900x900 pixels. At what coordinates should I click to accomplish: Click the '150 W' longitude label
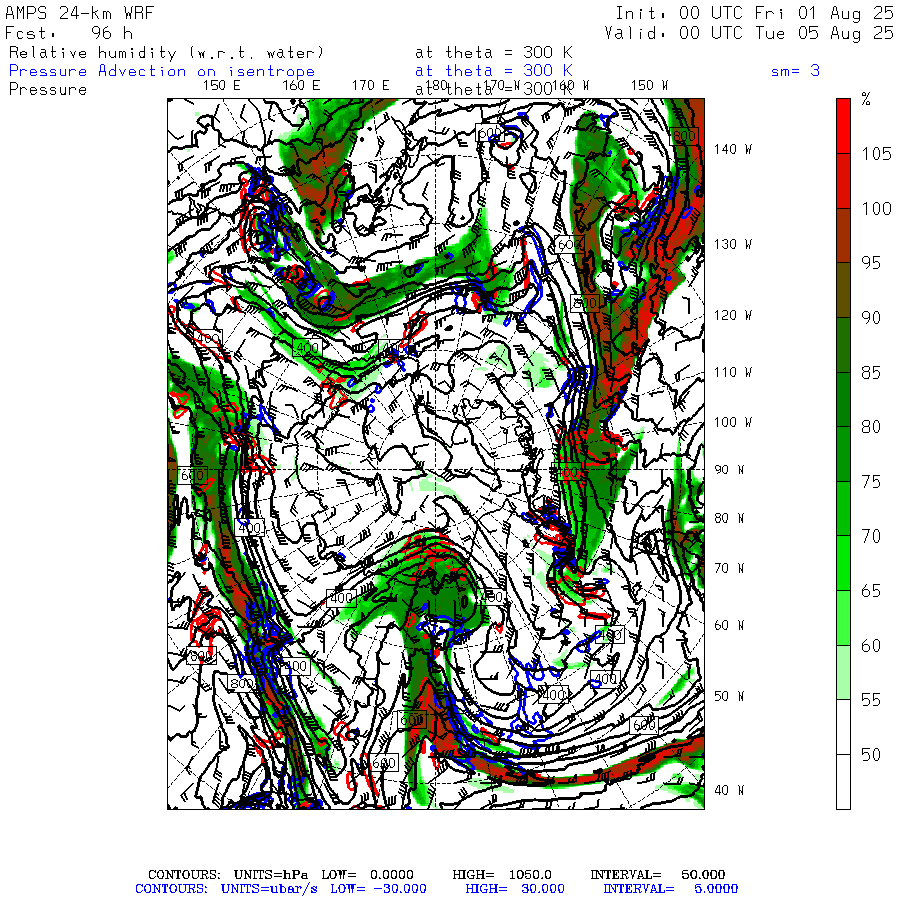coord(649,86)
